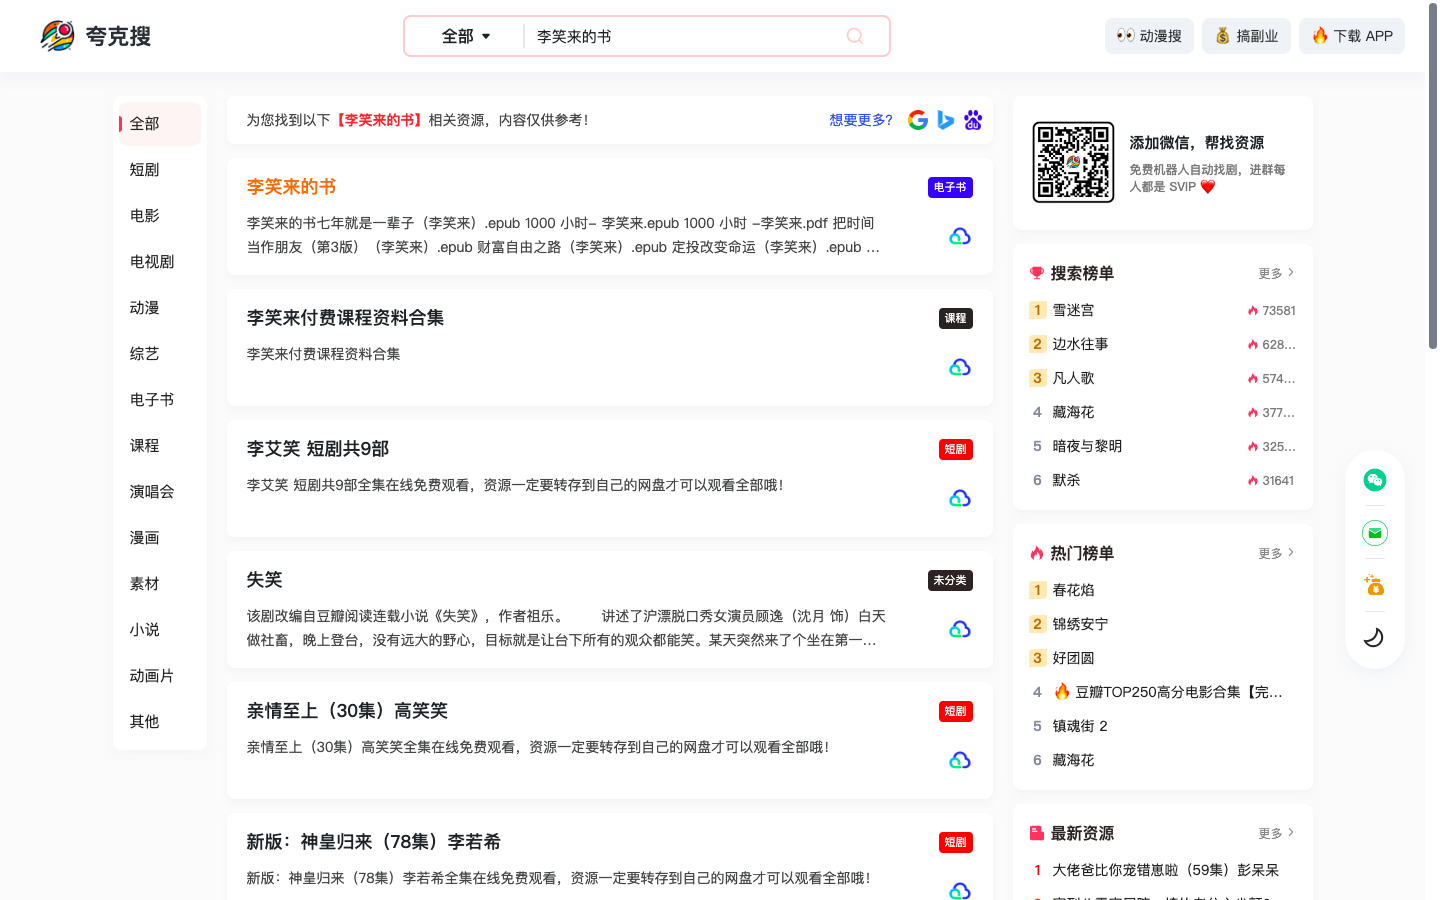Viewport: 1440px width, 900px height.
Task: Search via Bing icon
Action: (x=946, y=120)
